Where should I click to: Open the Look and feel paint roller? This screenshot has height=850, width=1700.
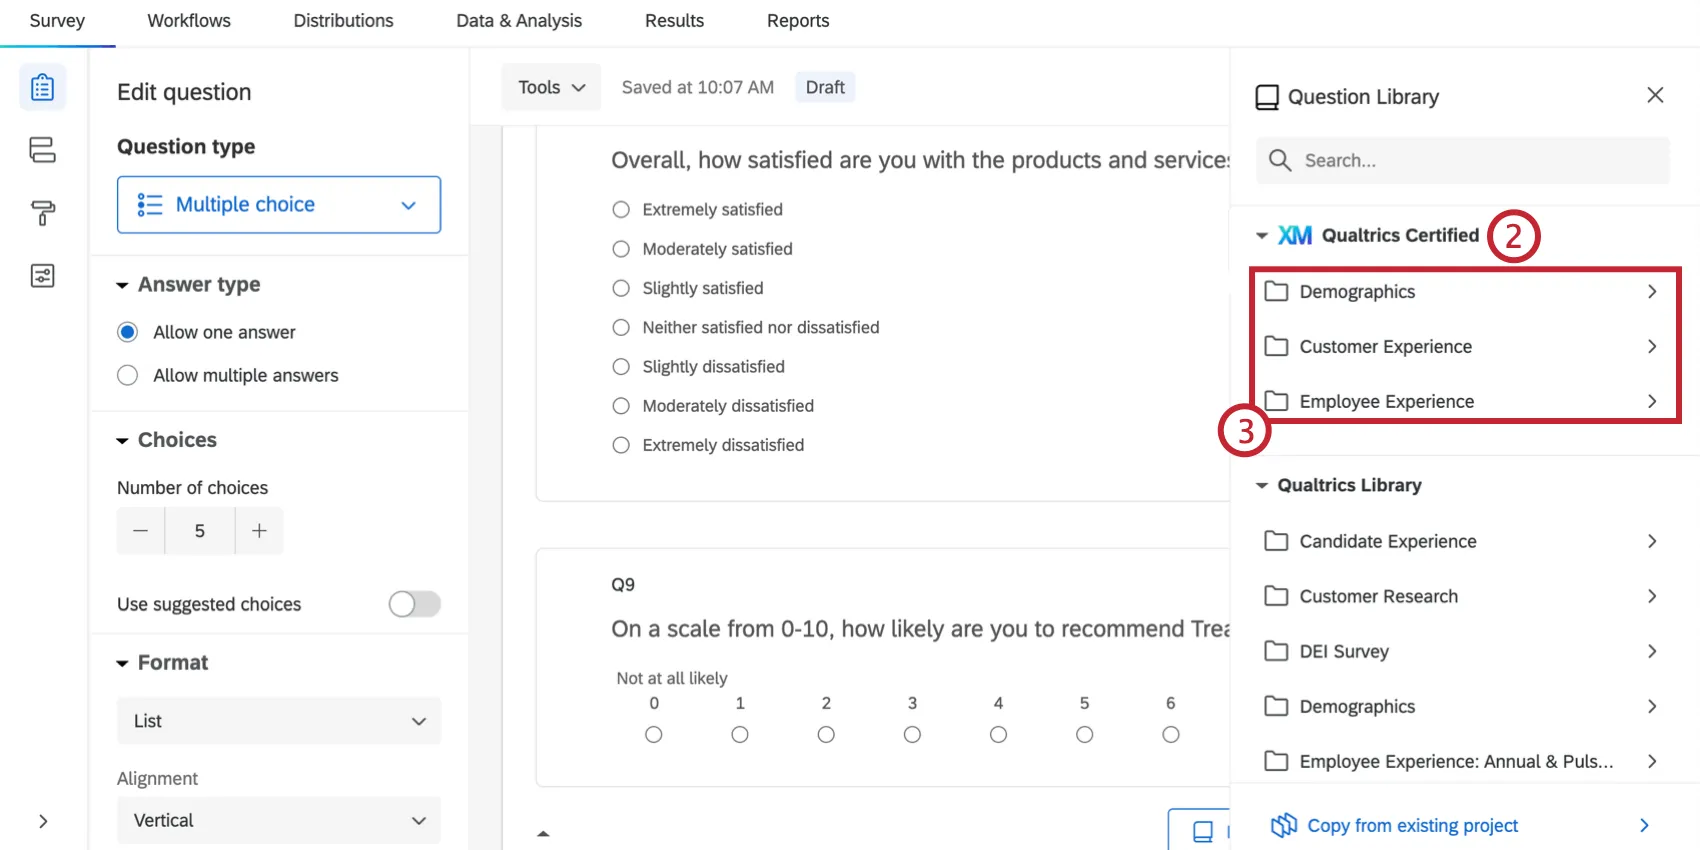42,212
